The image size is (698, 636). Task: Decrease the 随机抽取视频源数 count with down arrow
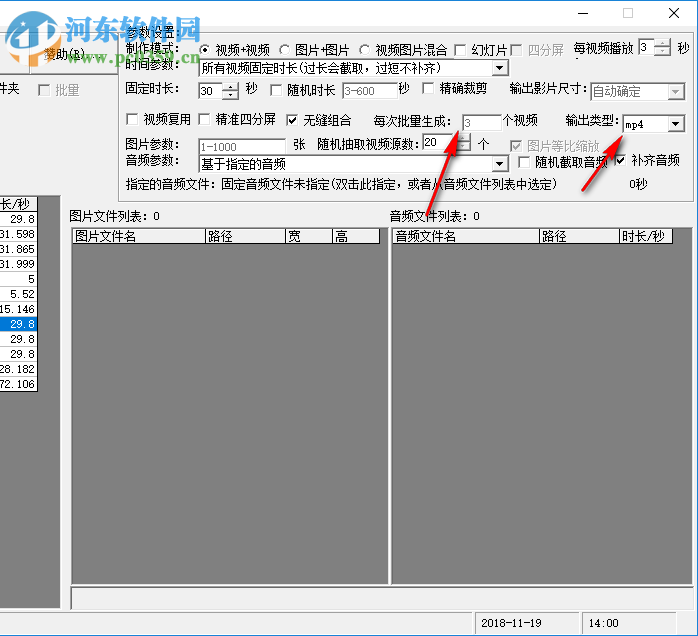463,146
